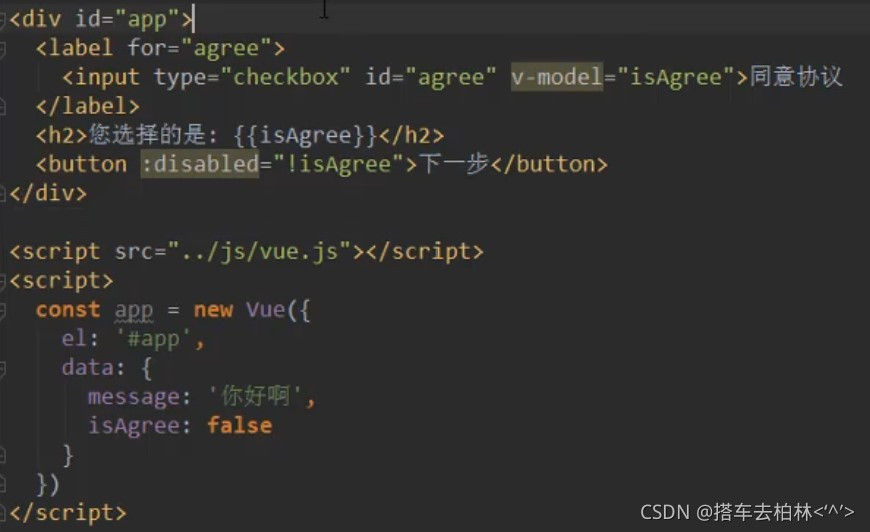870x532 pixels.
Task: Collapse the opening script tag fold marker
Action: pyautogui.click(x=2, y=282)
